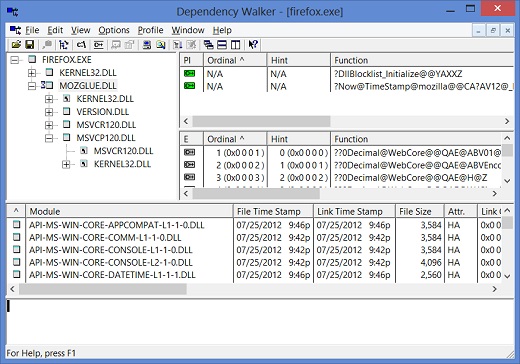Sort imports by Ordinal column header
Image resolution: width=520 pixels, height=364 pixels.
tap(235, 60)
